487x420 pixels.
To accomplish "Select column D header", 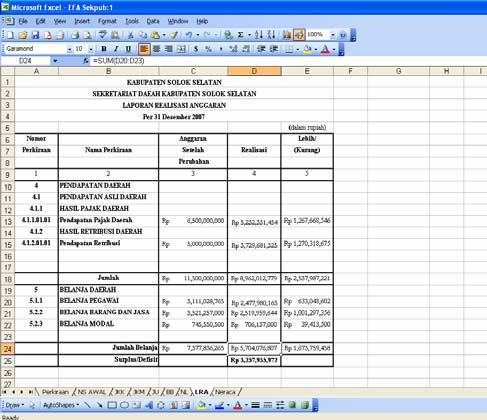I will pyautogui.click(x=254, y=71).
